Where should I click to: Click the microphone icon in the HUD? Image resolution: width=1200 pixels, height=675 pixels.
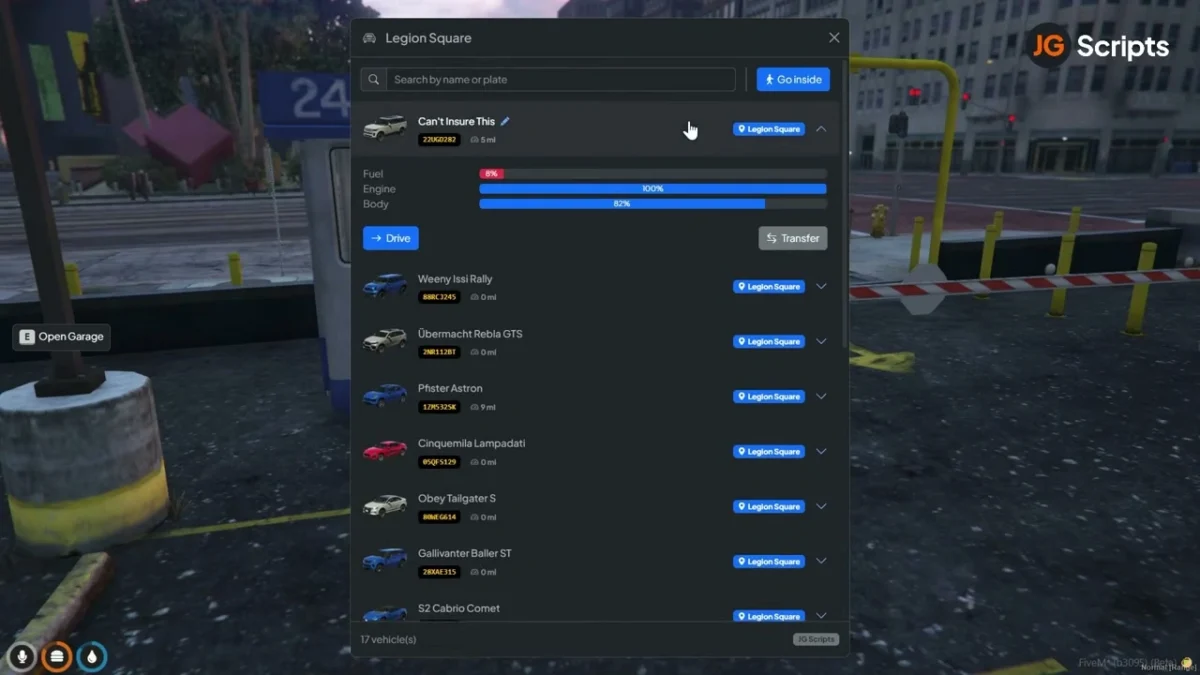(20, 656)
